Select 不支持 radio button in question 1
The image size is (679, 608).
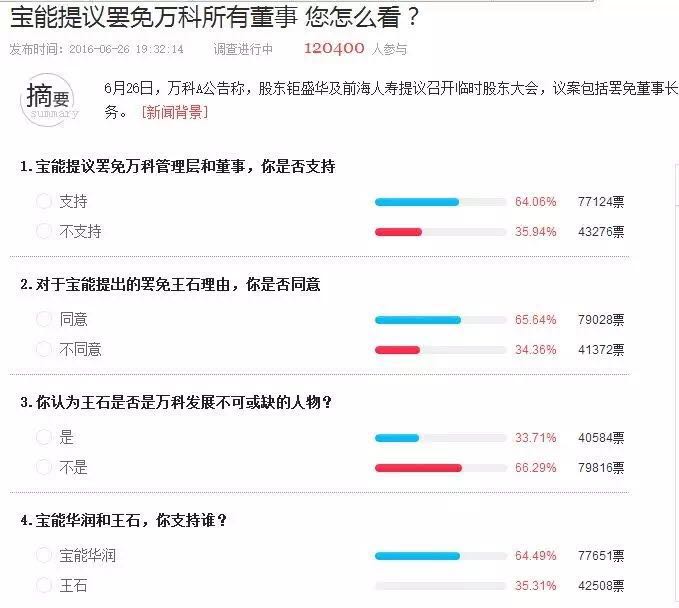click(43, 232)
